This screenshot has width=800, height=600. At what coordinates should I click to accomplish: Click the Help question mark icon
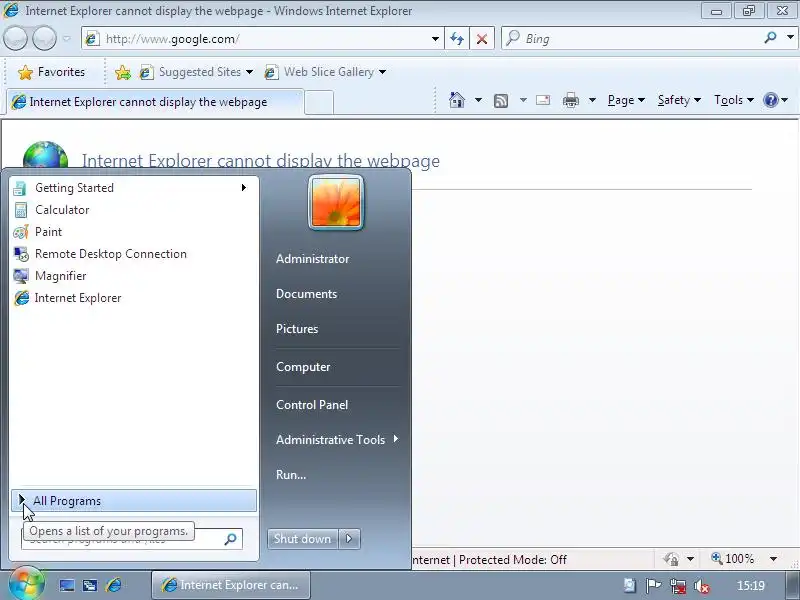pyautogui.click(x=770, y=100)
